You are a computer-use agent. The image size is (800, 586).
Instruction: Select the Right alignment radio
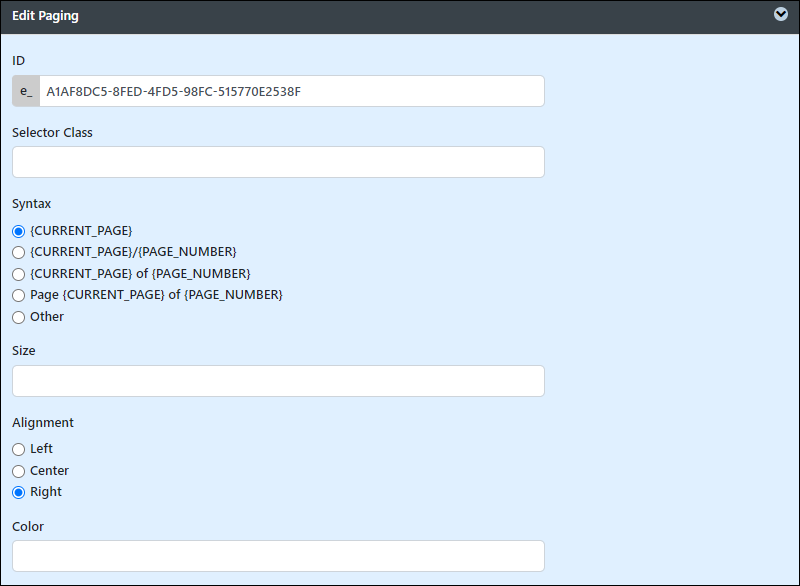click(18, 493)
